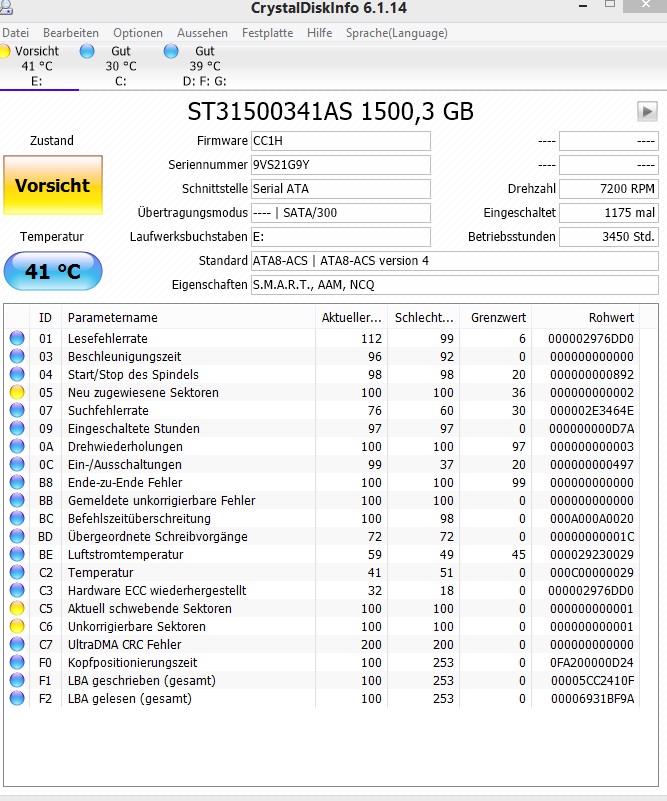Open the Aussehen menu
Image resolution: width=667 pixels, height=801 pixels.
click(x=202, y=33)
